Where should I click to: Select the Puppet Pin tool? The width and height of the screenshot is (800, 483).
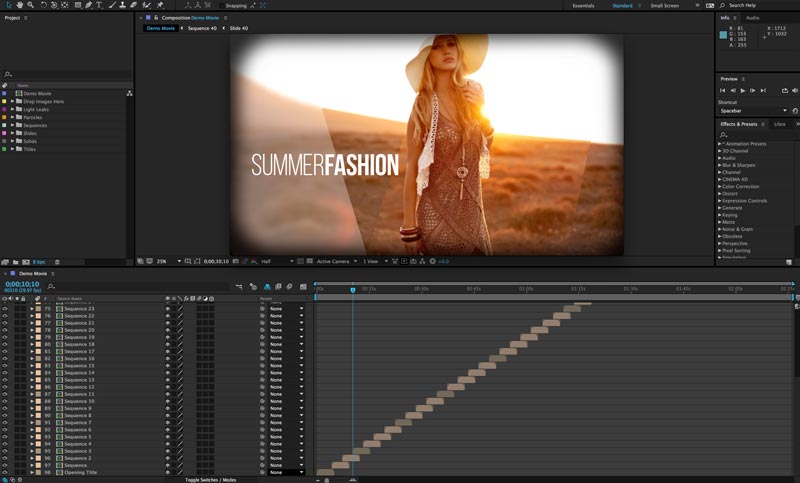[x=160, y=5]
